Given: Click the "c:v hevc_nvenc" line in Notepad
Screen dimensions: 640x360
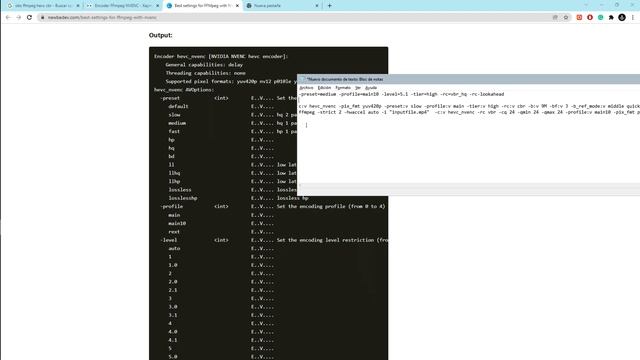Looking at the screenshot, I should [x=469, y=106].
